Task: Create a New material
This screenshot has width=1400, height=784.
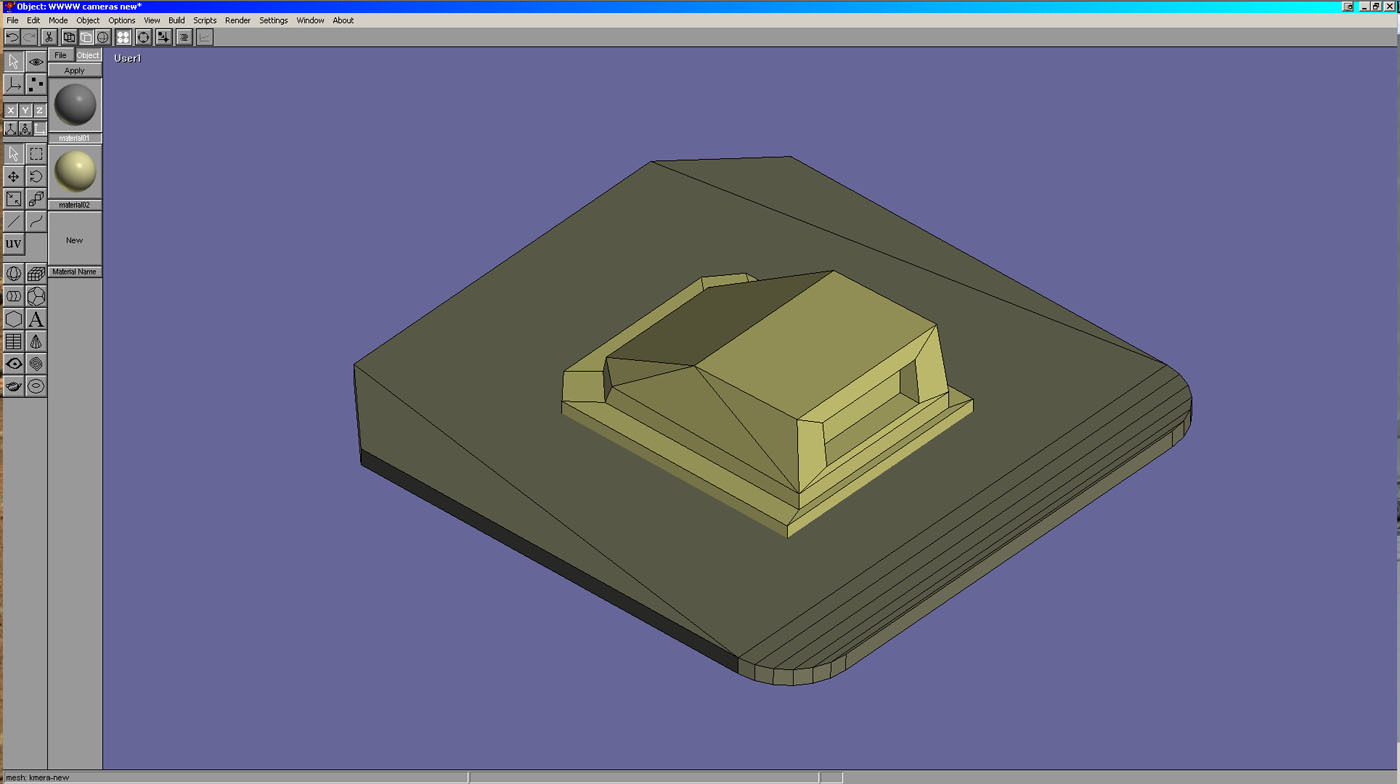Action: 75,240
